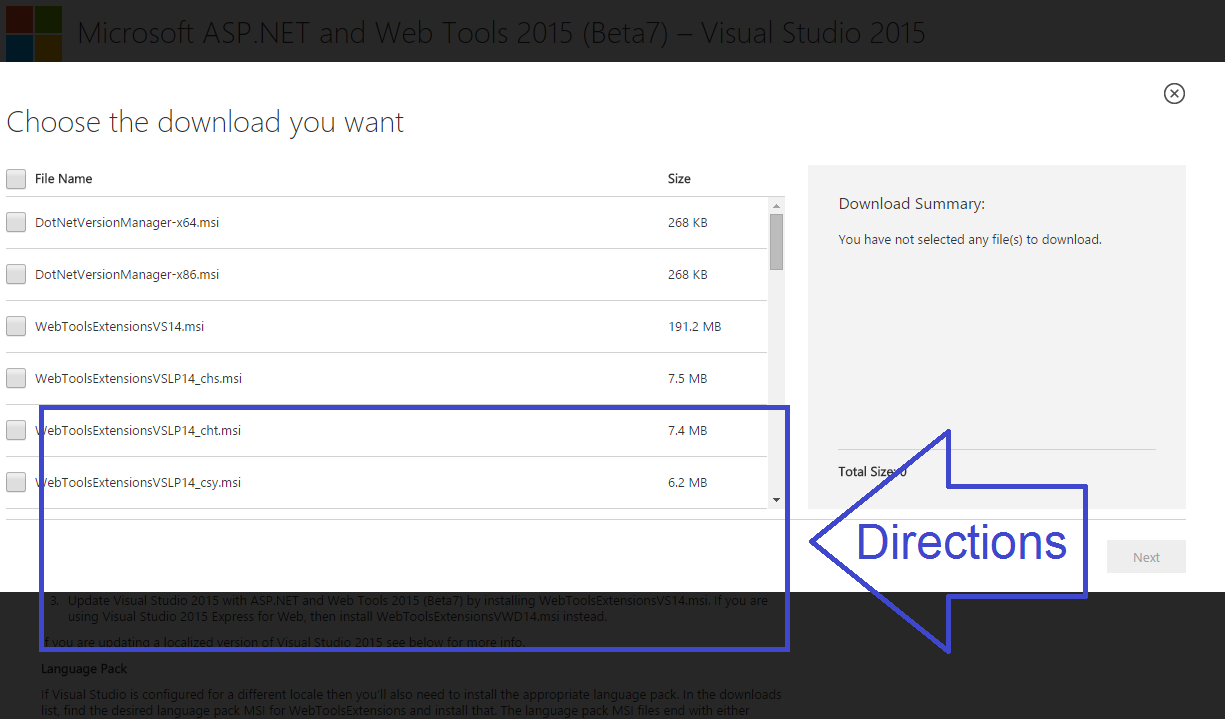
Task: Click the "6.2 MB" size value
Action: tap(687, 482)
